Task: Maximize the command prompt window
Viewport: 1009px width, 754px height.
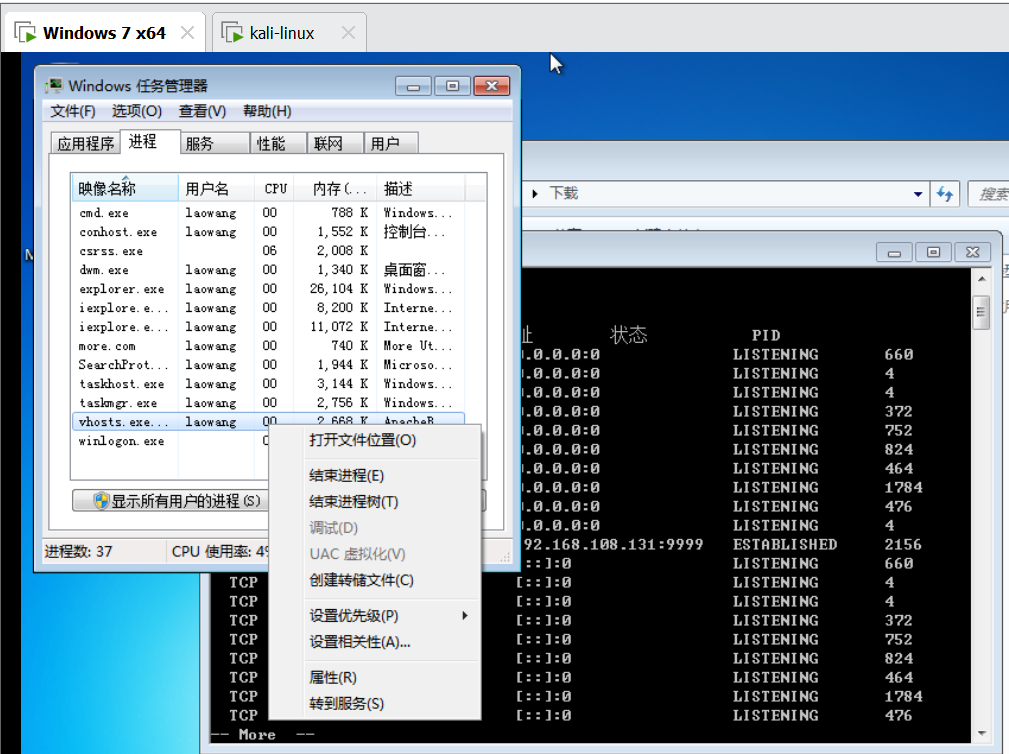Action: pyautogui.click(x=934, y=252)
